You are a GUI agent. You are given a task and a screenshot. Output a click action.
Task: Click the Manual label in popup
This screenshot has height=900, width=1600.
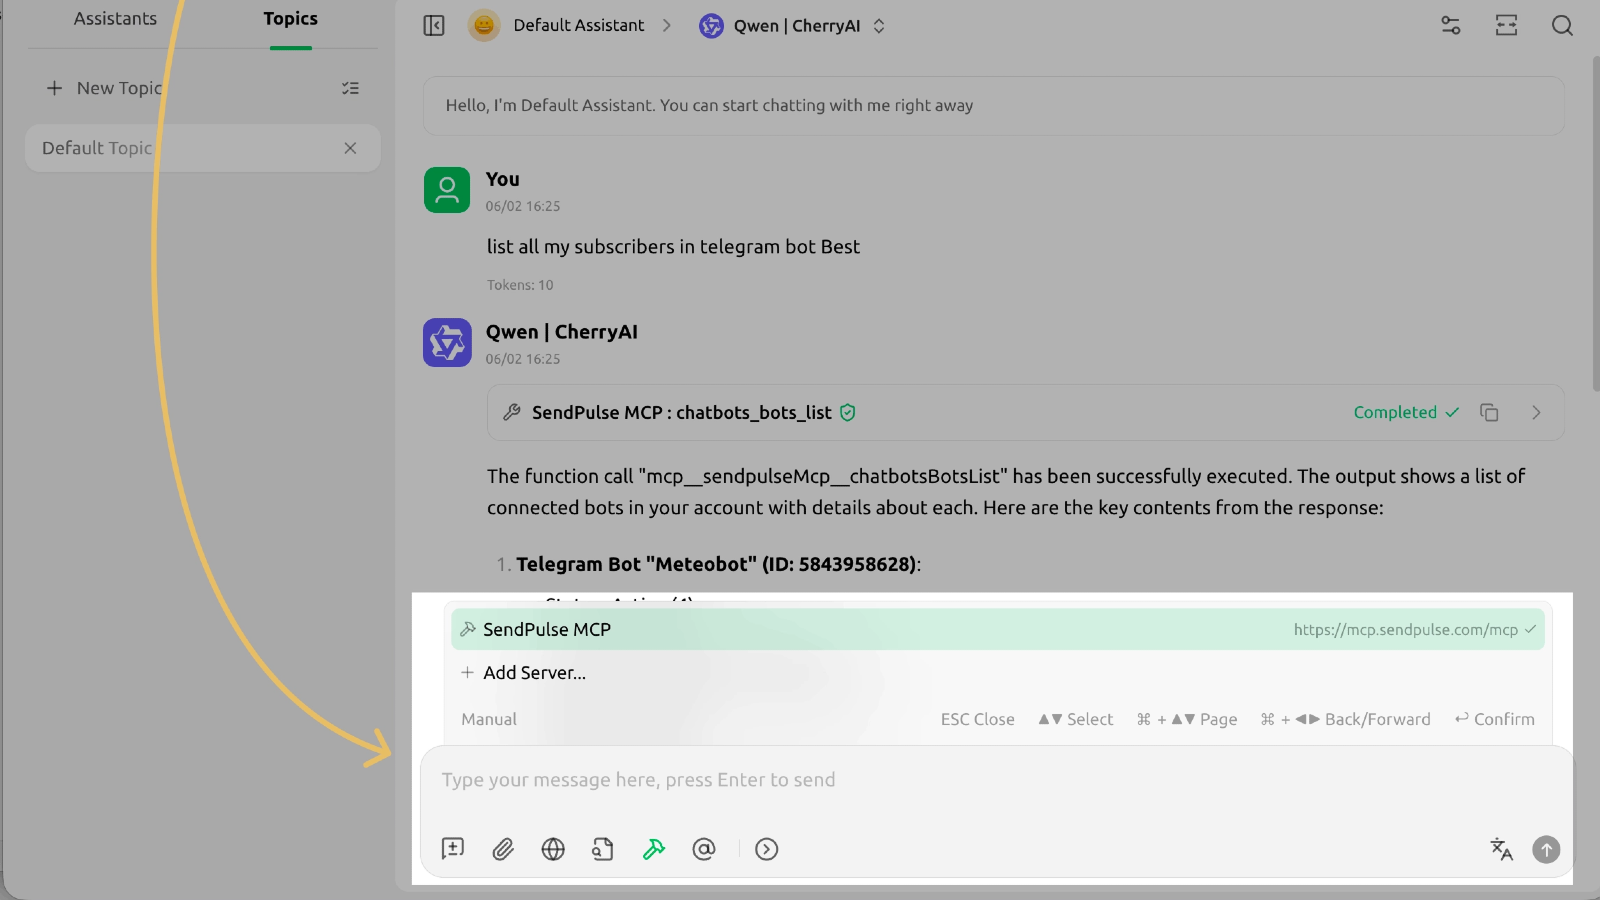coord(489,719)
